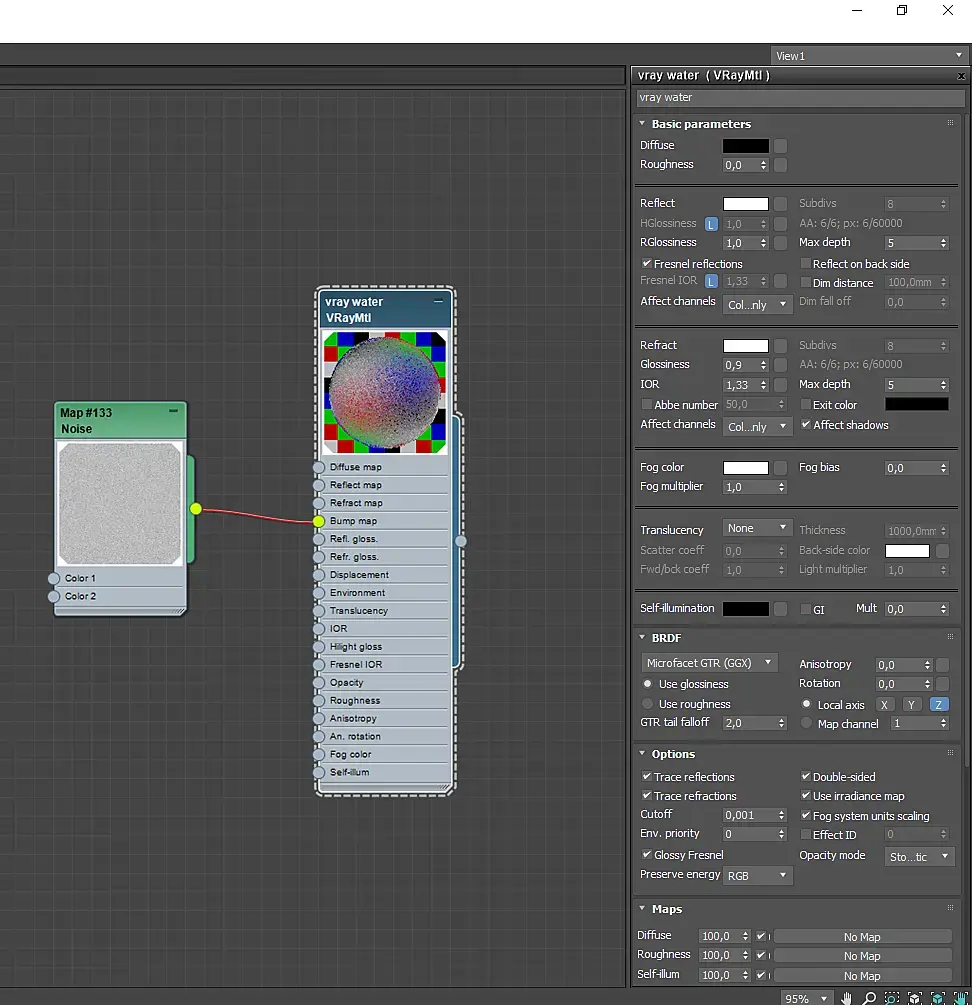Click the vray water material name field

[800, 97]
